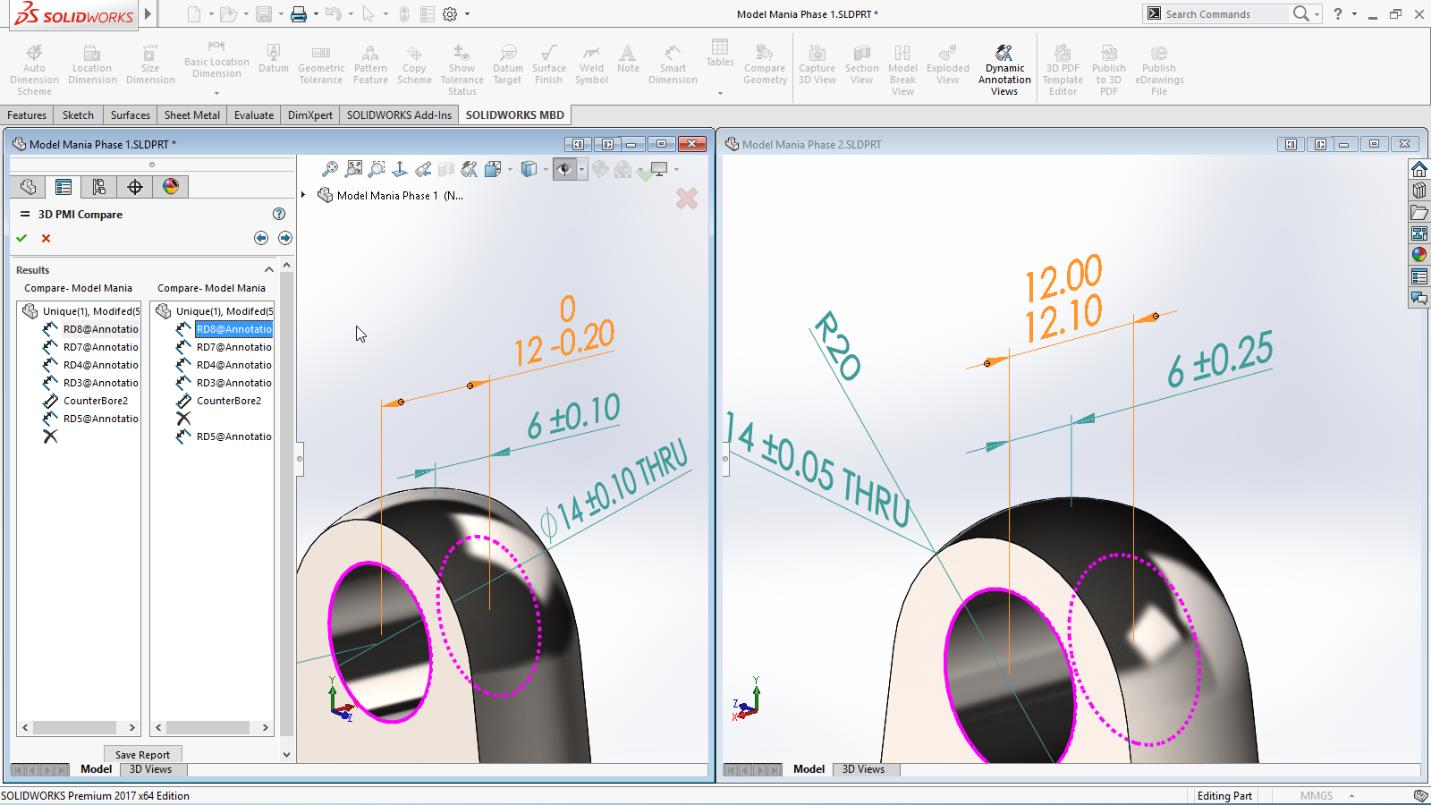Open the Dynamic Annotation Views tool
This screenshot has height=805, width=1431.
[x=1003, y=62]
